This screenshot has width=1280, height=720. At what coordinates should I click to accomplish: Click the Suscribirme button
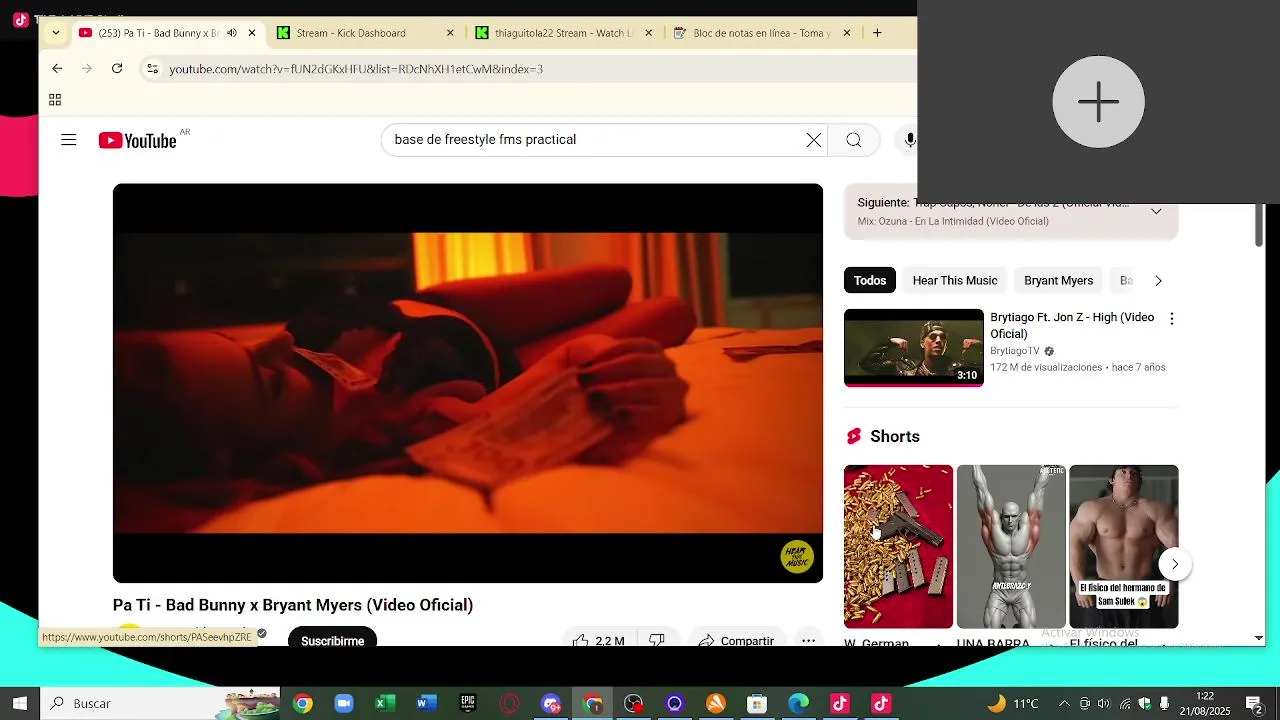332,639
